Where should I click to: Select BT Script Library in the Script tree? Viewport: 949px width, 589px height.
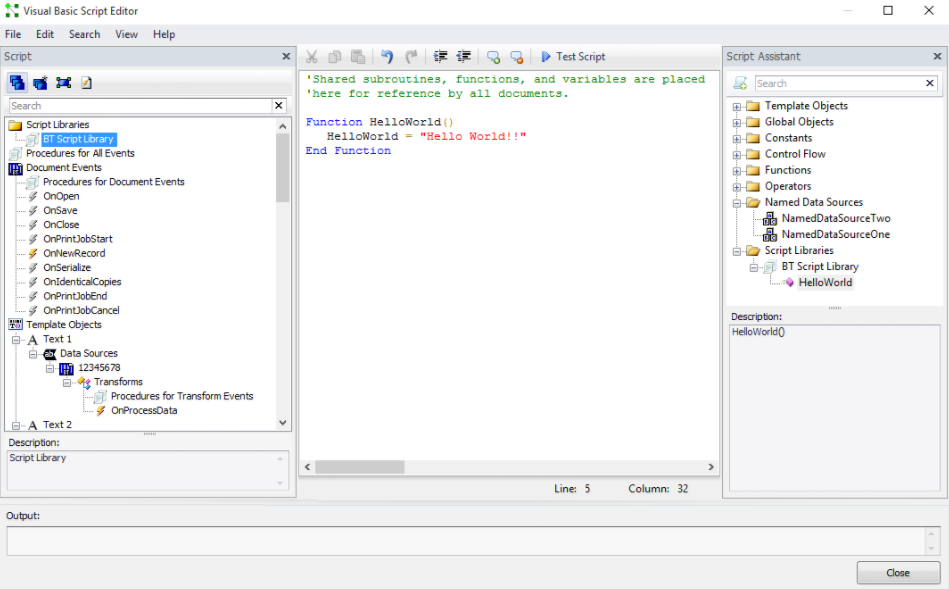click(78, 139)
